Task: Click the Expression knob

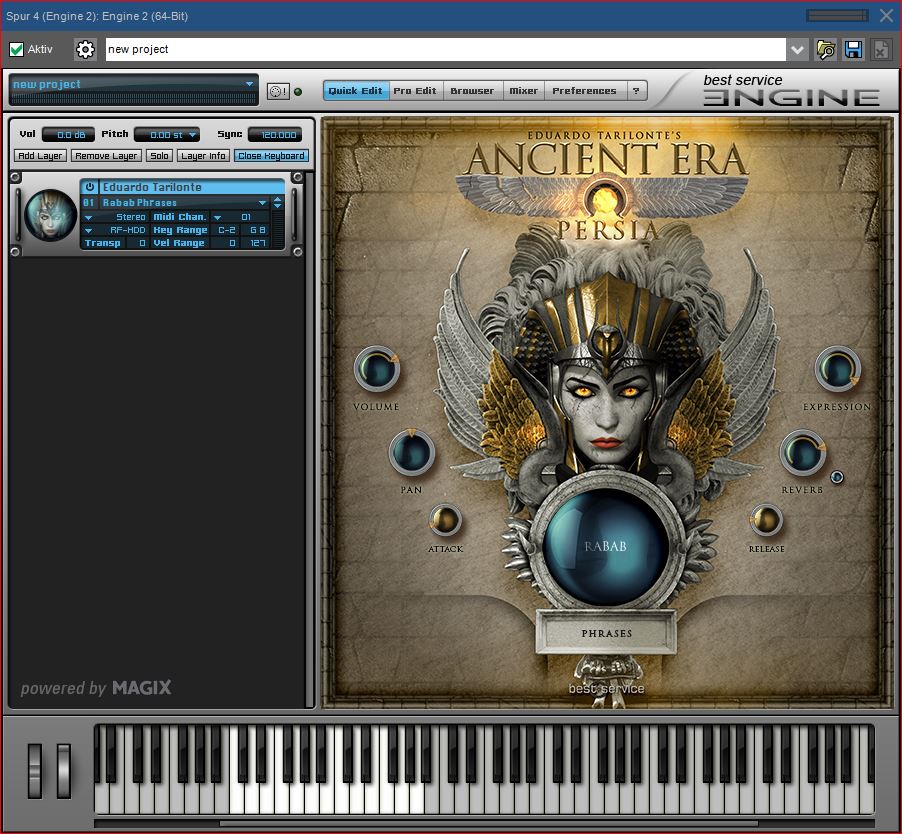Action: click(x=837, y=369)
